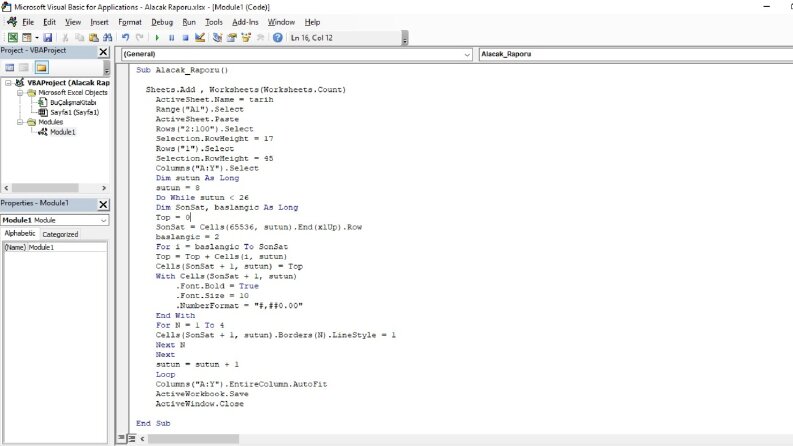This screenshot has height=446, width=793.
Task: Click the Reset stop square icon
Action: click(x=186, y=37)
